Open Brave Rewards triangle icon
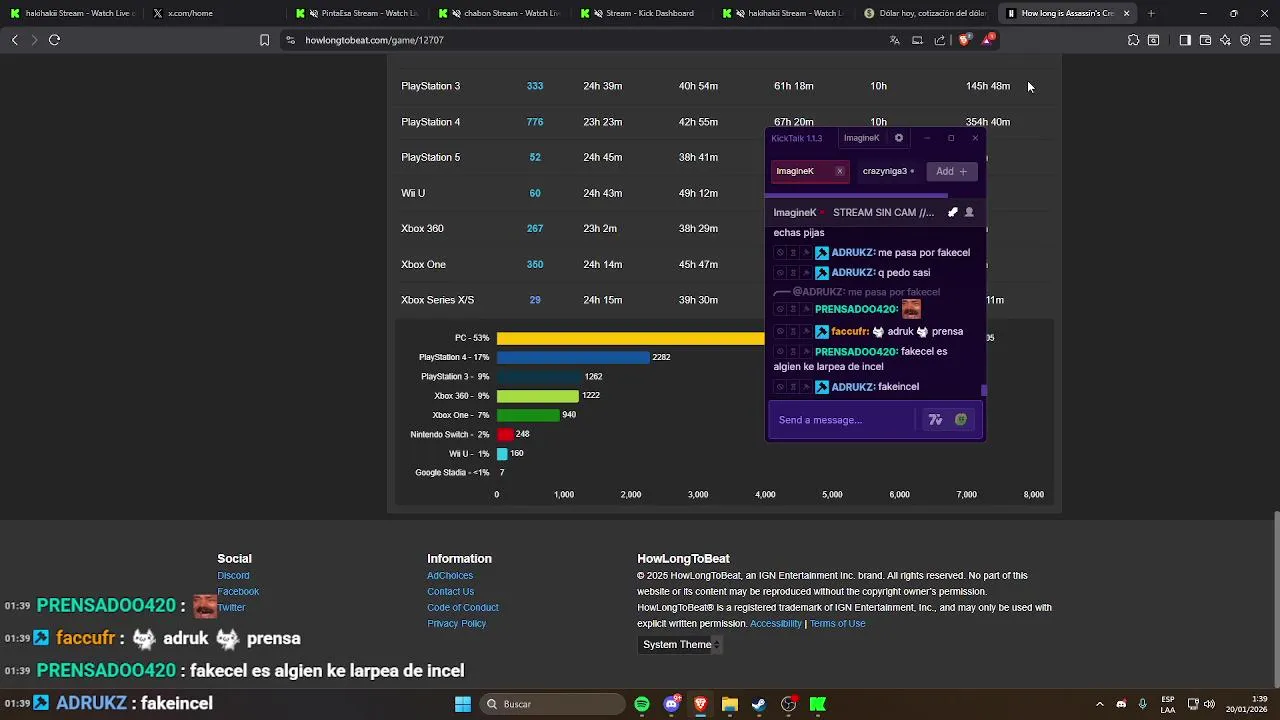The width and height of the screenshot is (1280, 720). pos(988,40)
